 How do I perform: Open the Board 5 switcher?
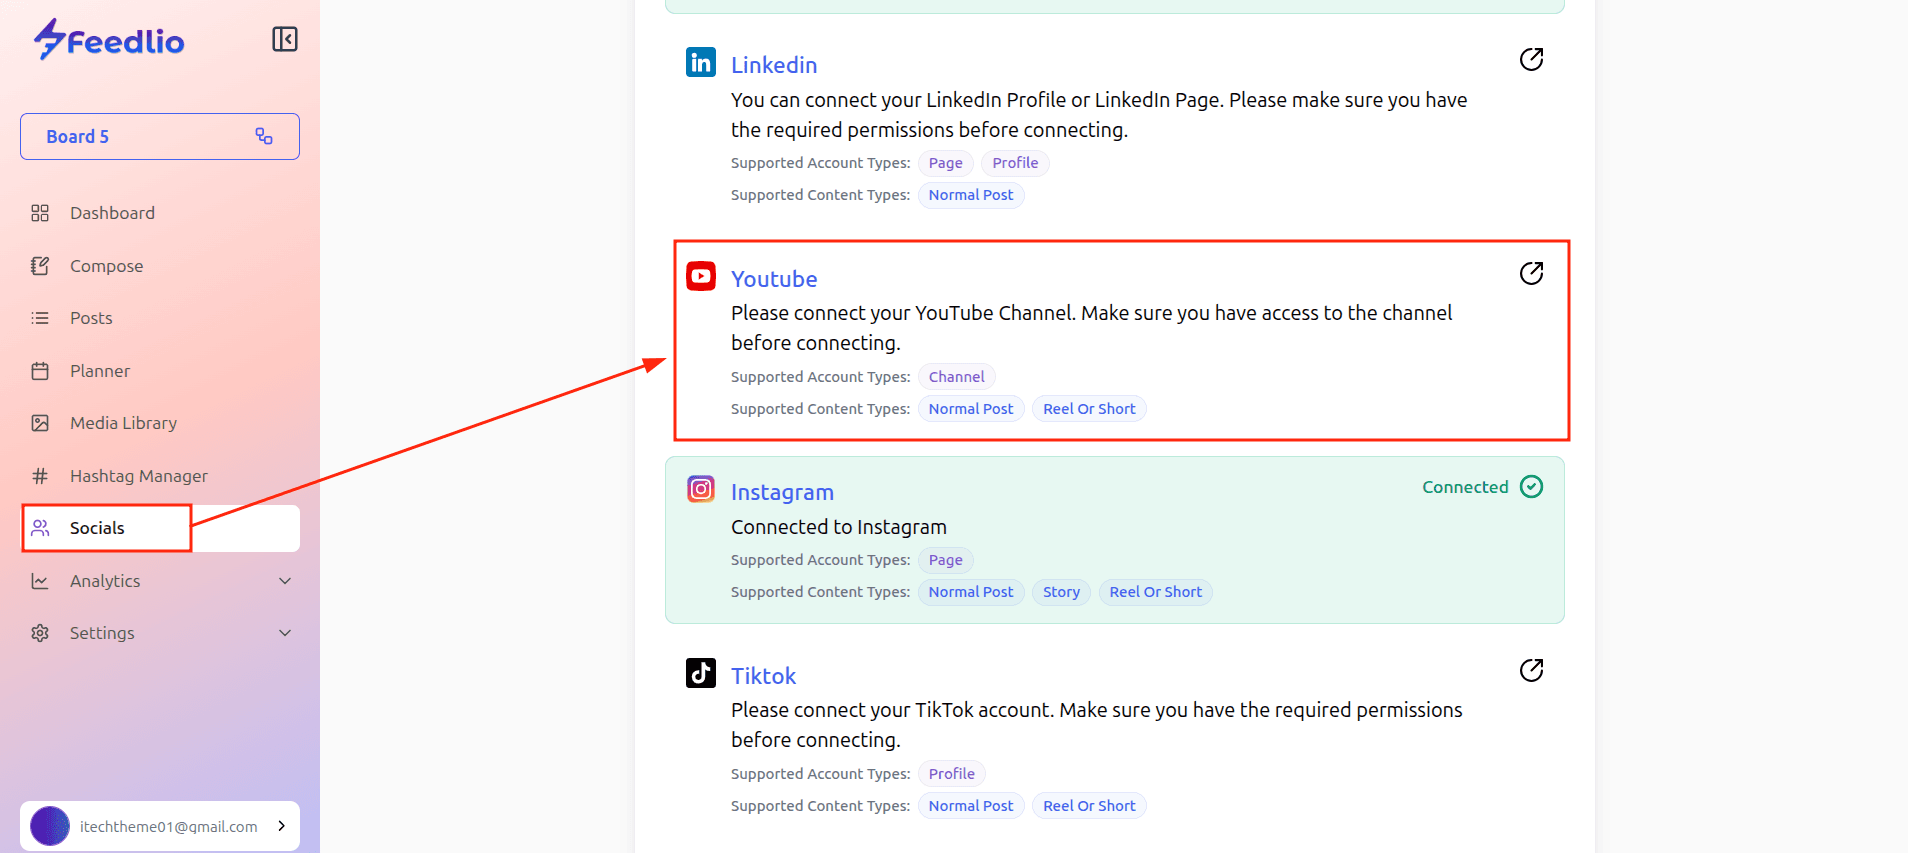160,137
